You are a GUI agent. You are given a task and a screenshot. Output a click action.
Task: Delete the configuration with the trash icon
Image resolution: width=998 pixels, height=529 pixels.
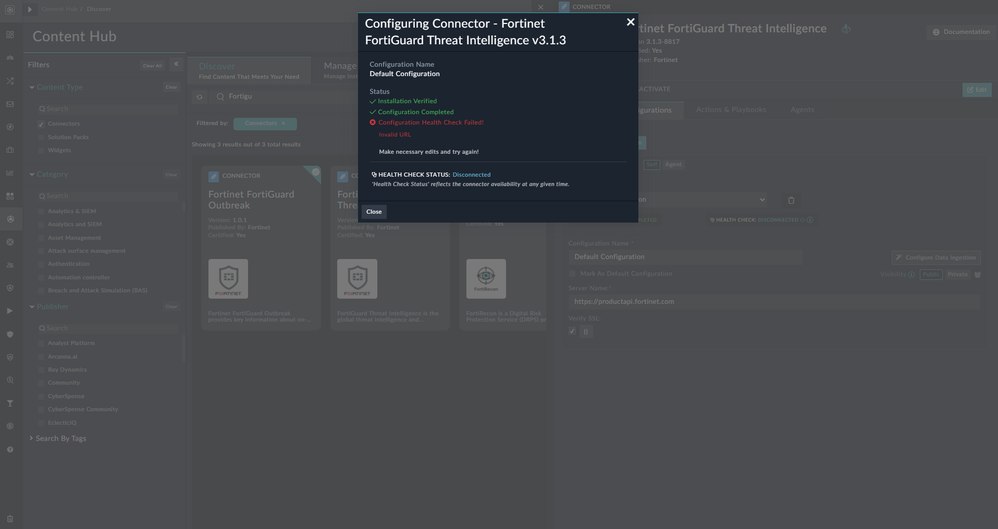pos(791,200)
